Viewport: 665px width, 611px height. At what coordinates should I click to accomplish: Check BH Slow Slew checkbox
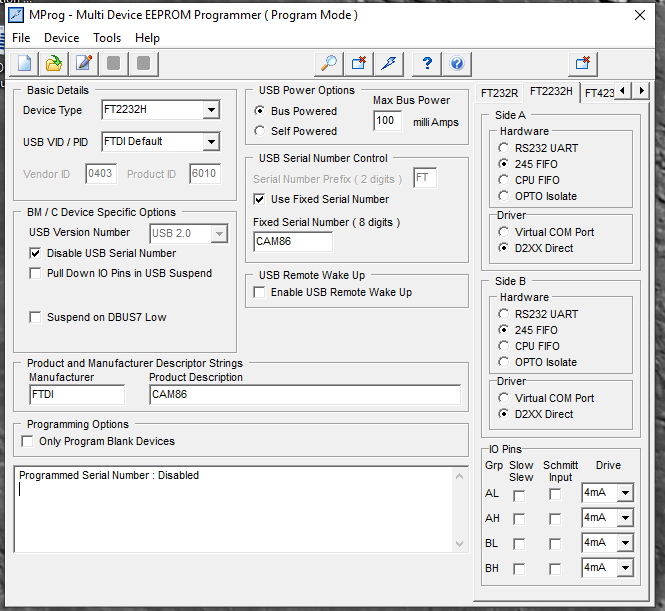519,569
